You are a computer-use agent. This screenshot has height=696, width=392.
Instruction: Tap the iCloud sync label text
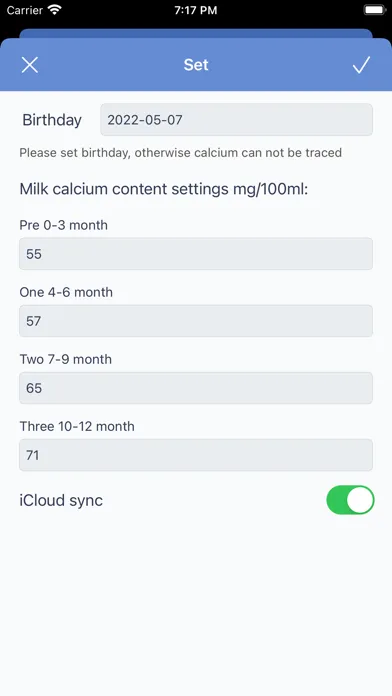61,500
